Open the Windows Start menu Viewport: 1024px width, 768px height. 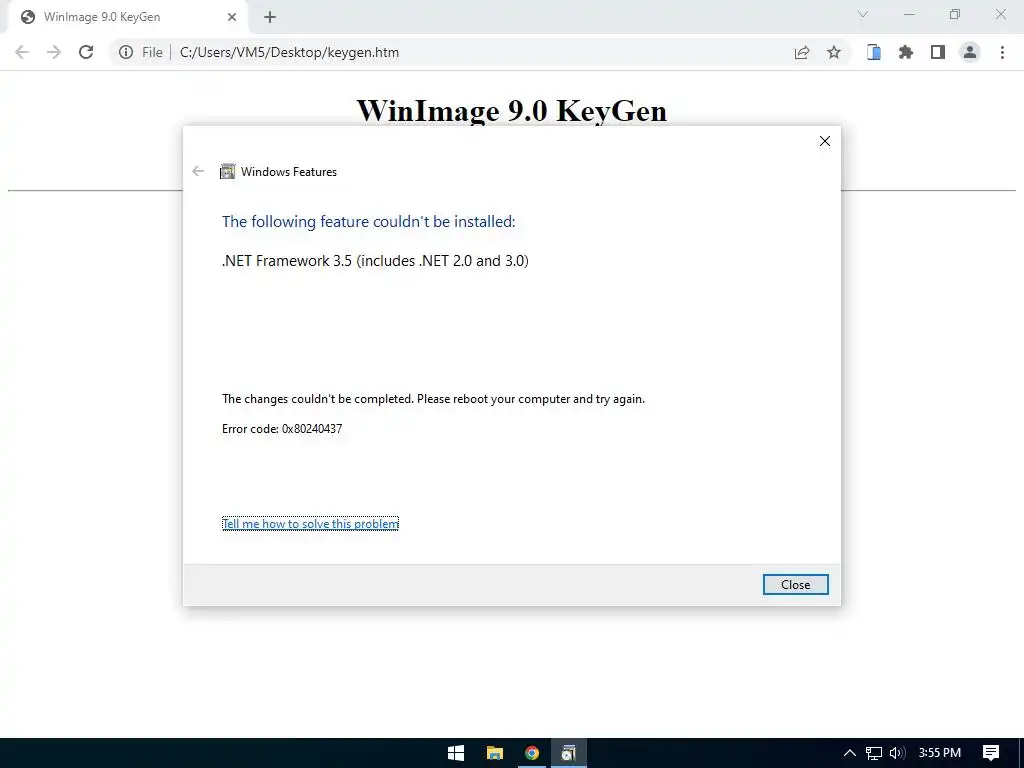pyautogui.click(x=456, y=753)
